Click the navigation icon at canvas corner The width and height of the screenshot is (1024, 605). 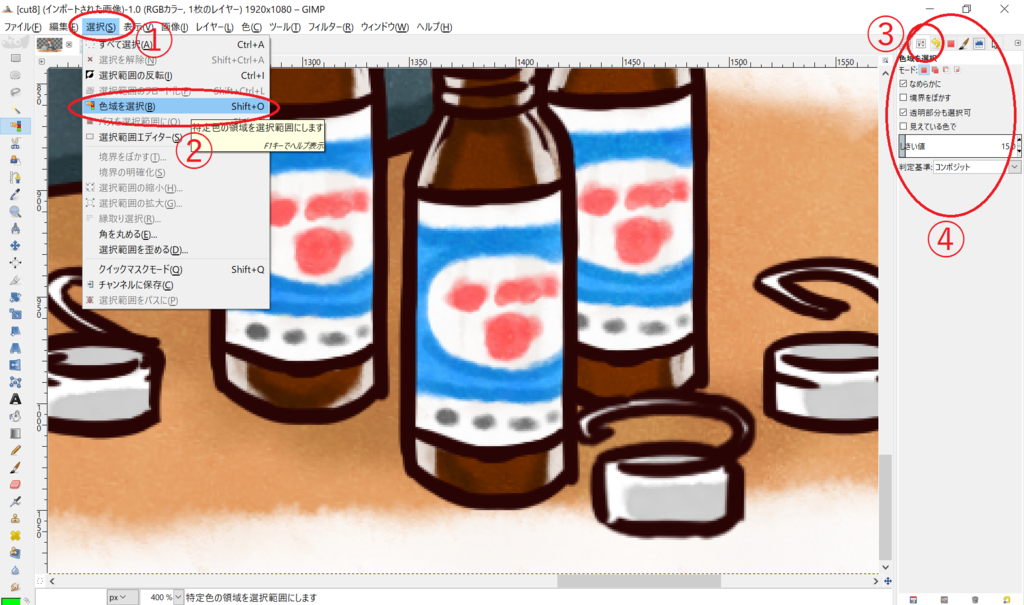coord(888,581)
